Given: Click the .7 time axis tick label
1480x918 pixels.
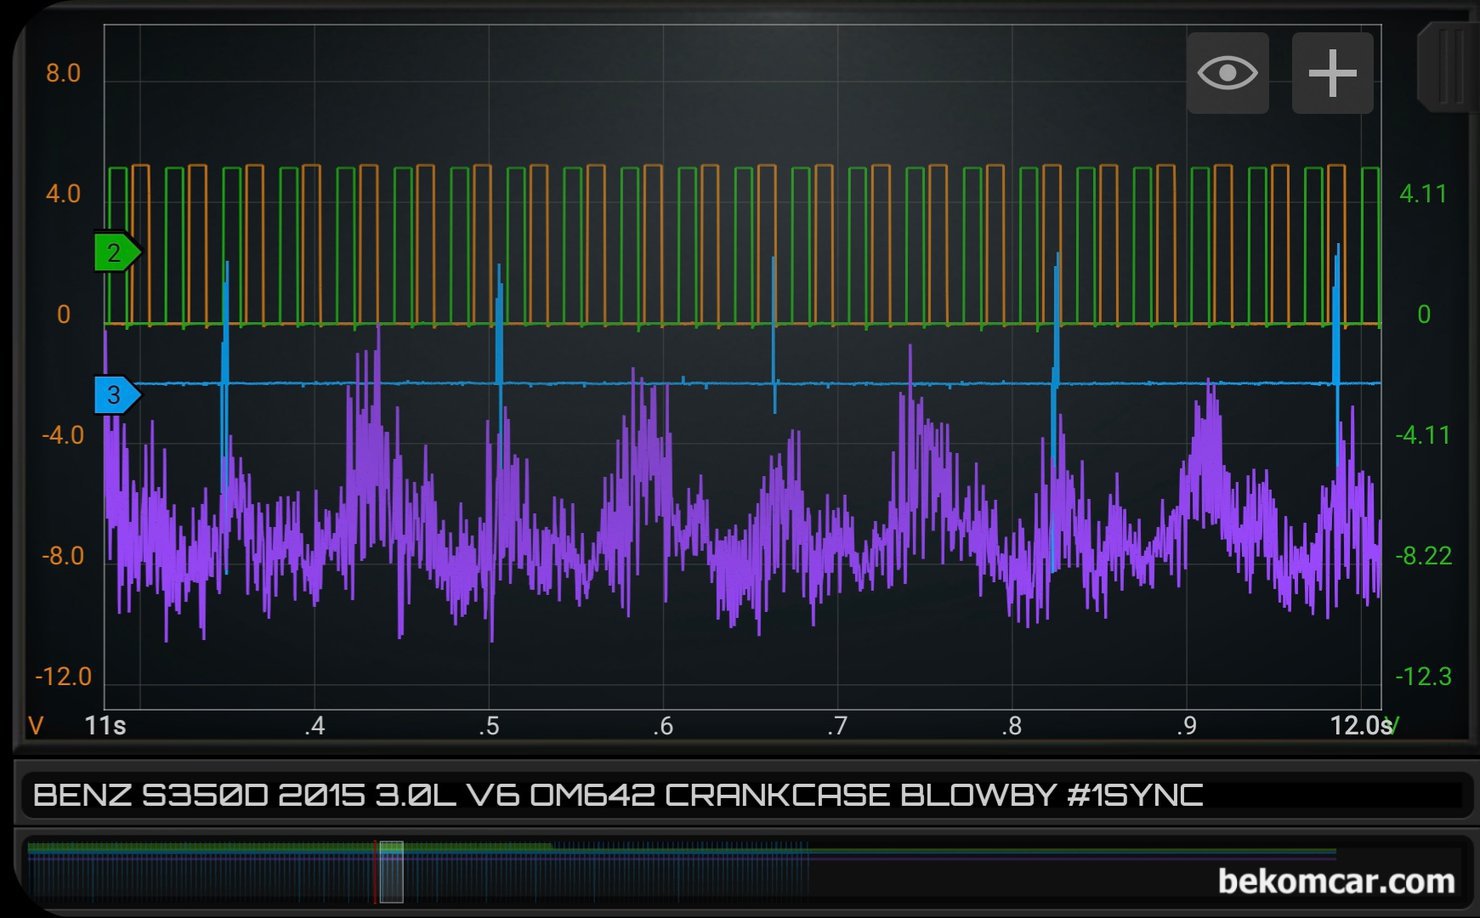Looking at the screenshot, I should [x=837, y=726].
